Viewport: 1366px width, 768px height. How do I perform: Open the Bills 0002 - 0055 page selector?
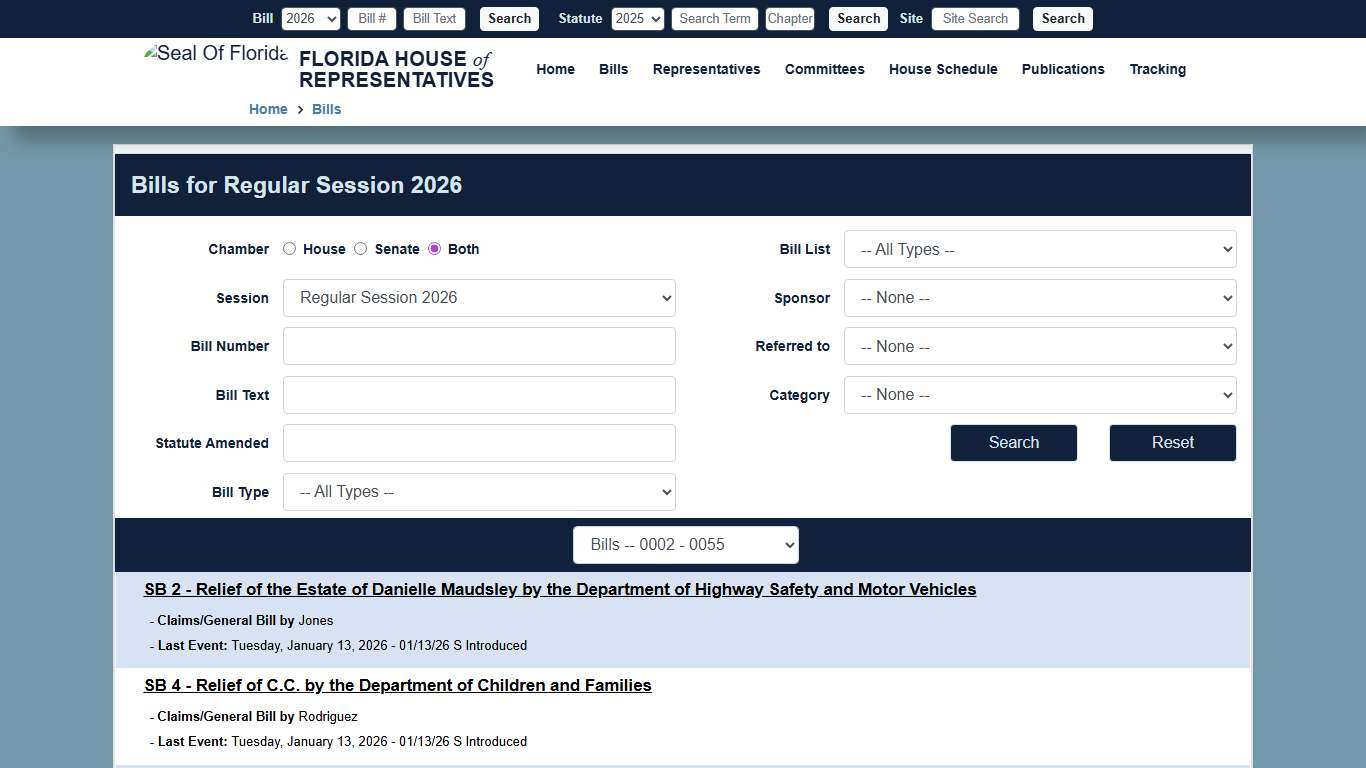pyautogui.click(x=685, y=544)
